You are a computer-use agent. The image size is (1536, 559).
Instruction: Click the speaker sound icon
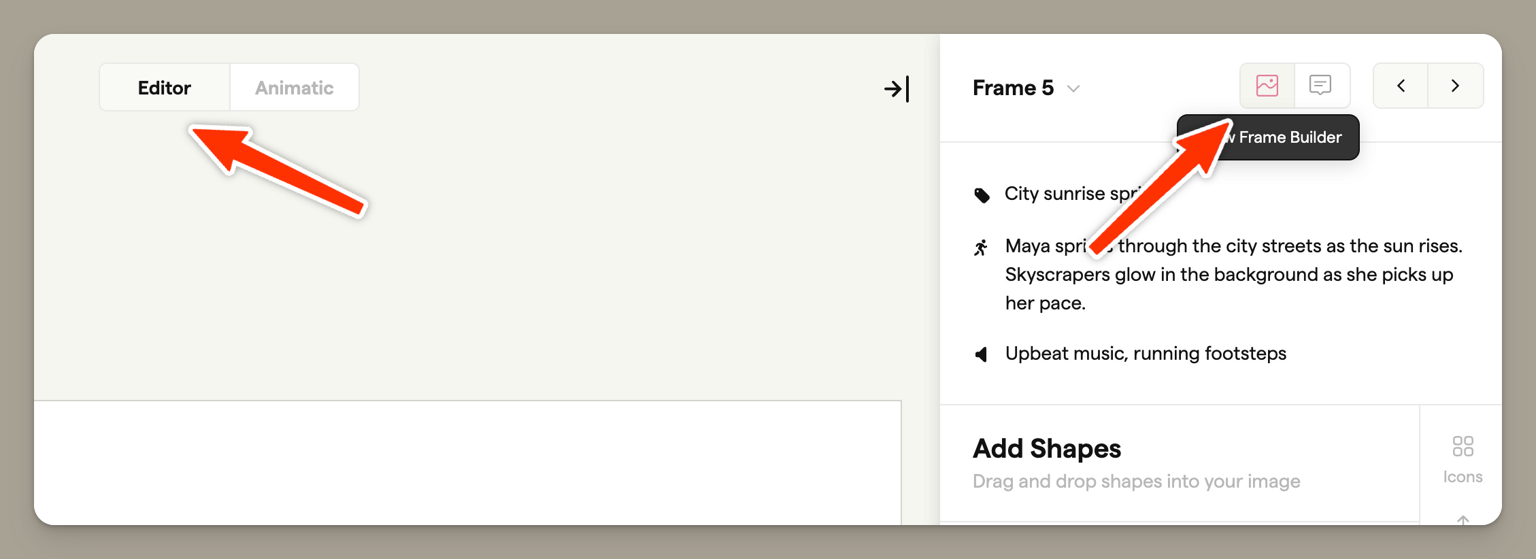pyautogui.click(x=982, y=354)
